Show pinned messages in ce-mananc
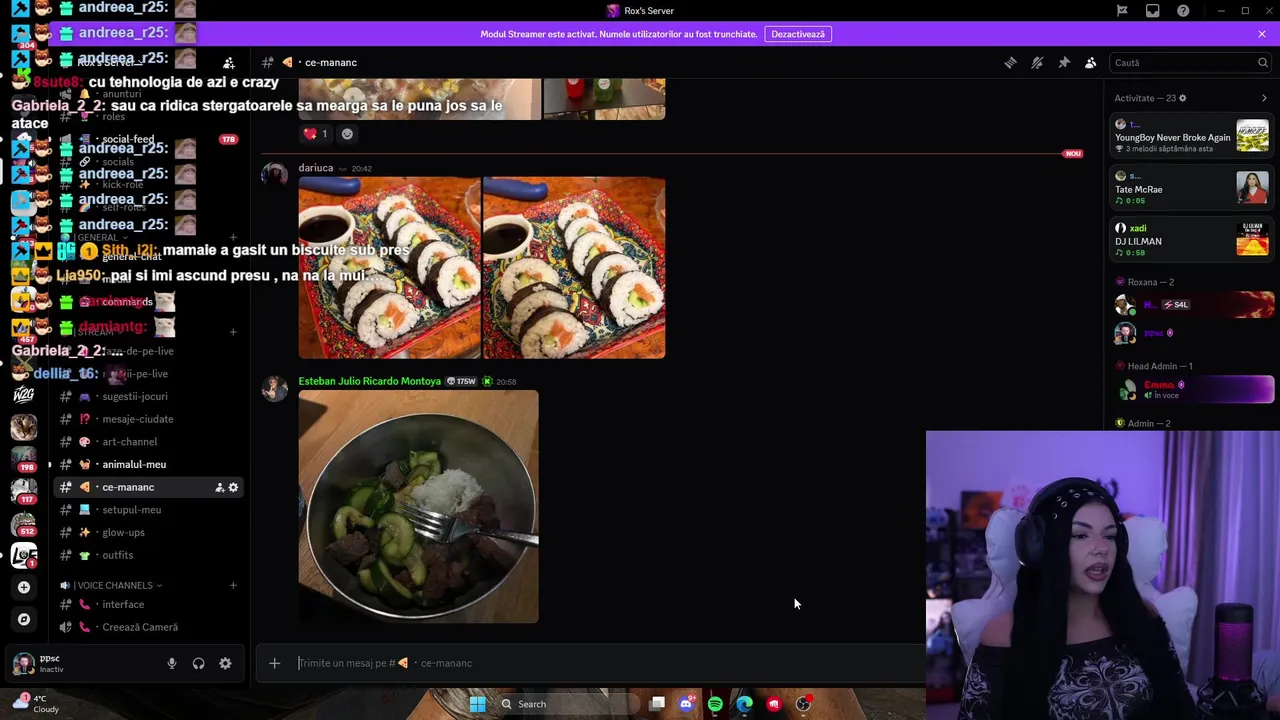The height and width of the screenshot is (720, 1280). point(1064,62)
